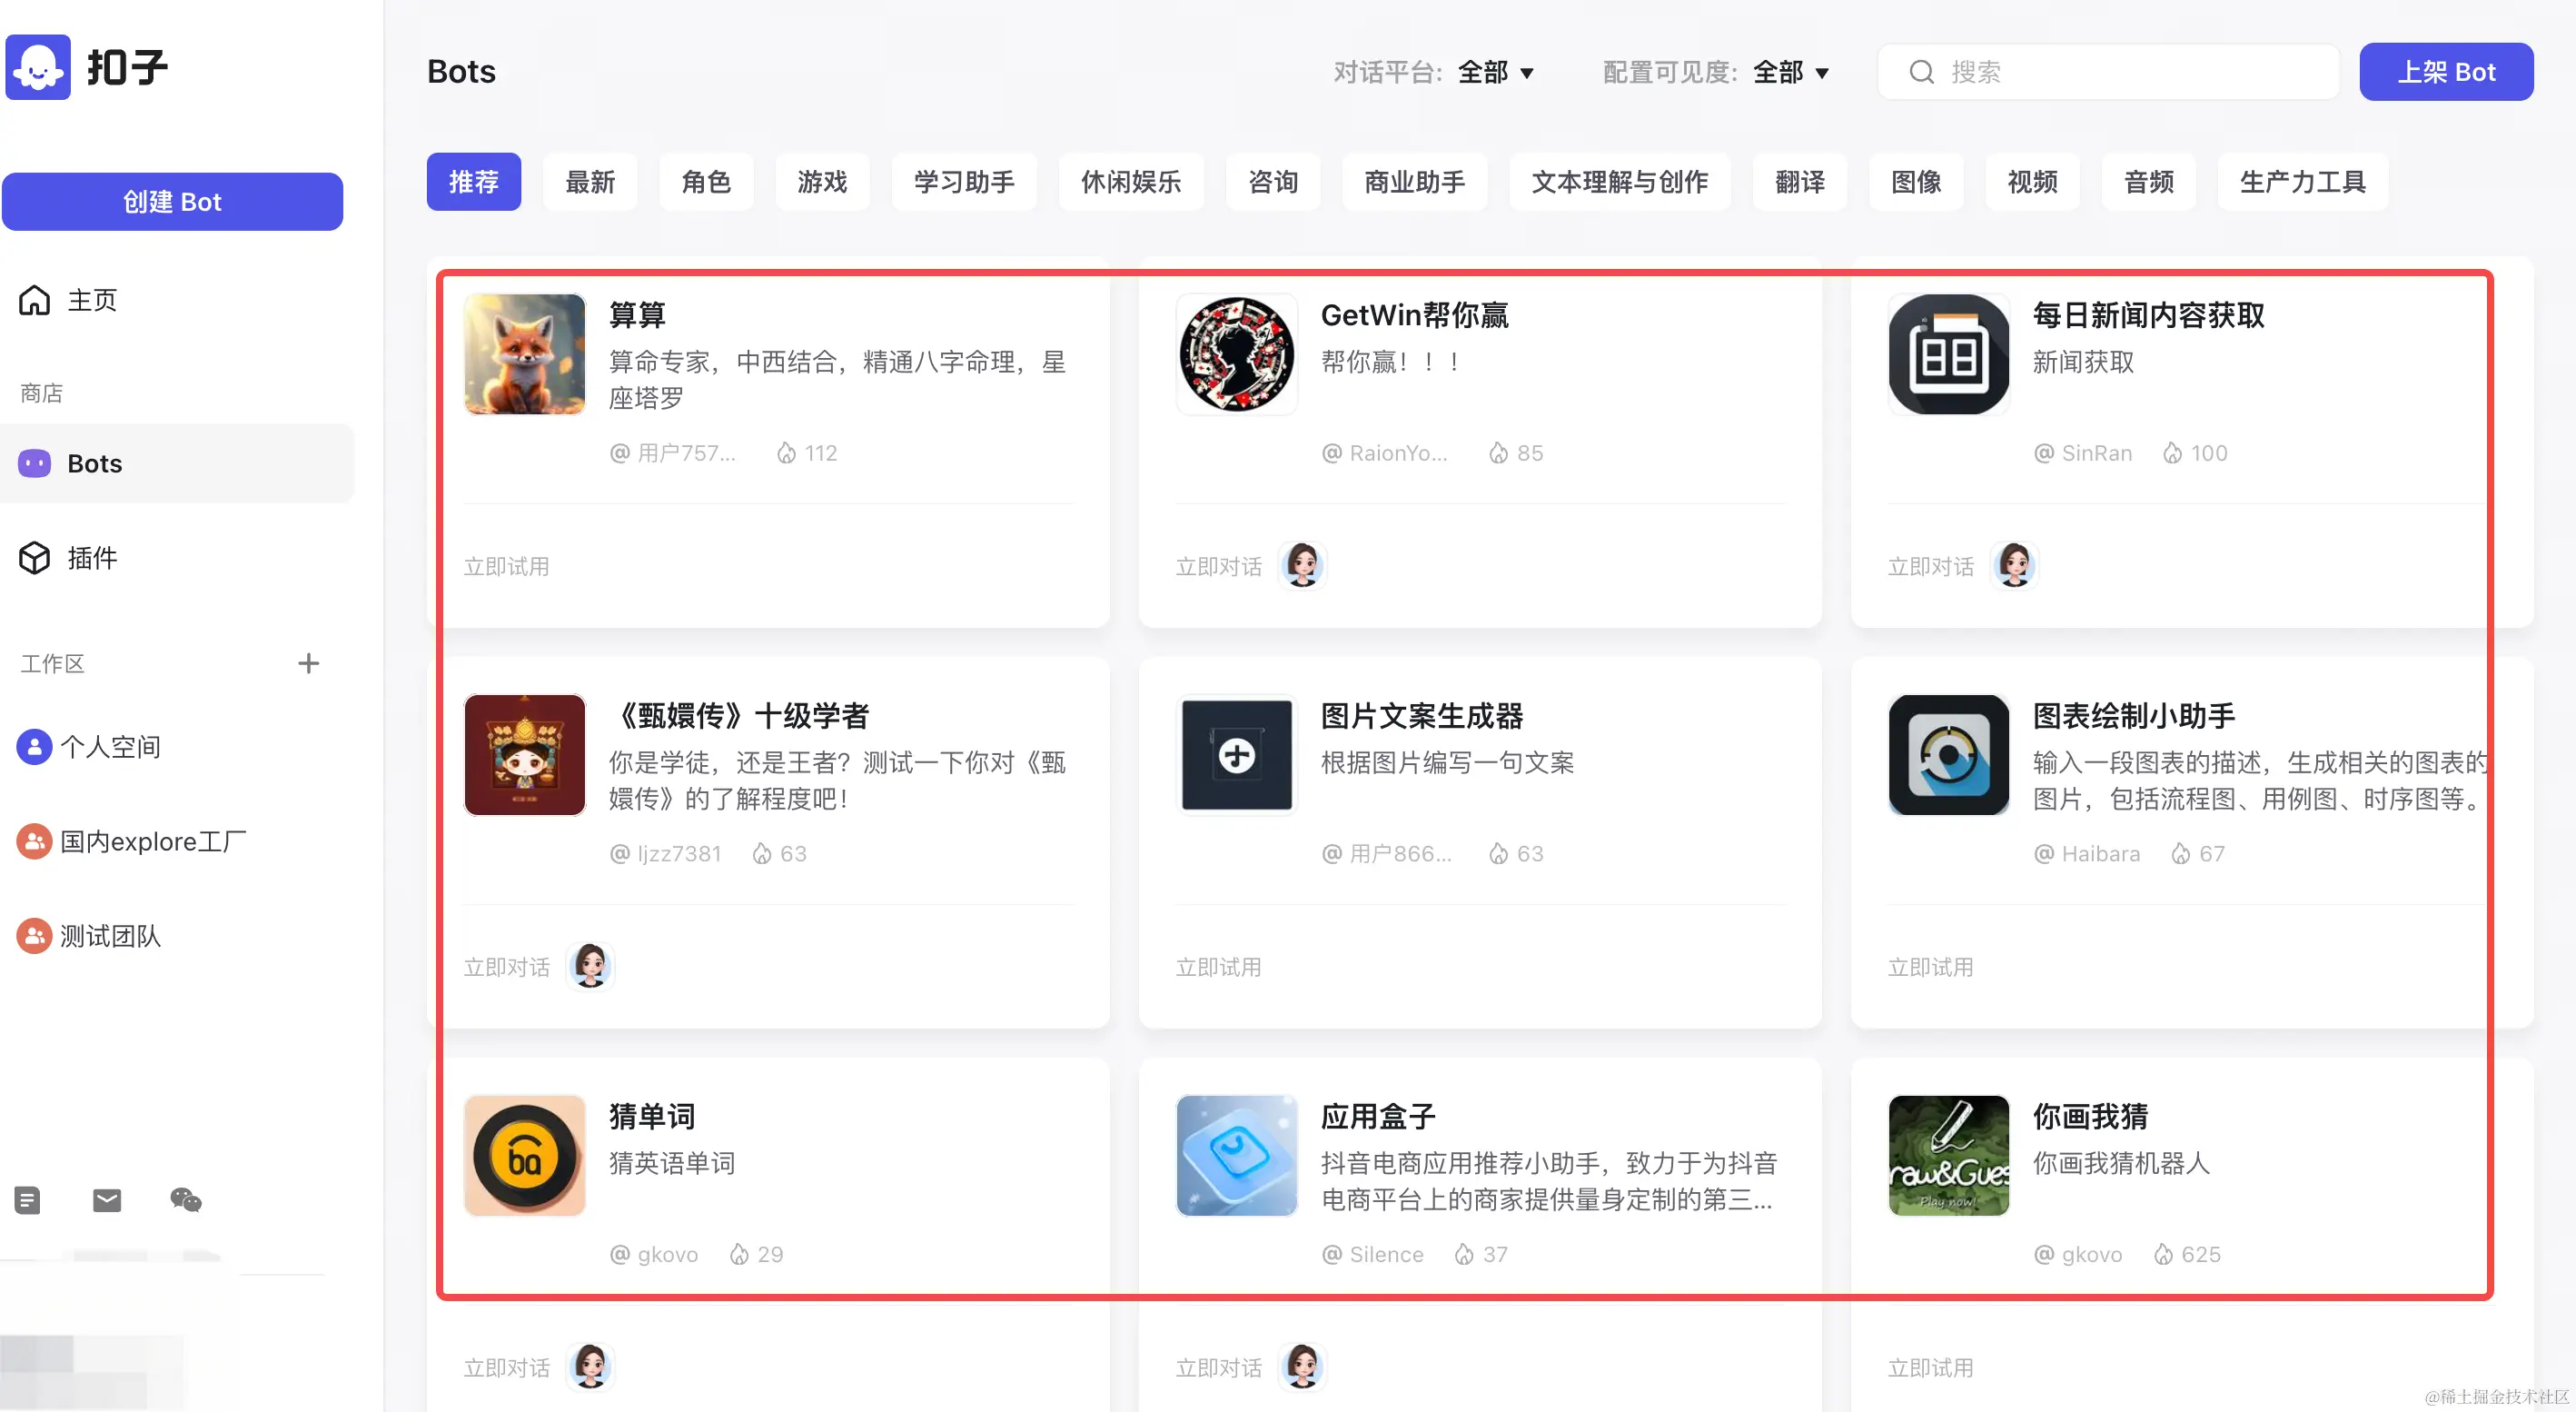Select 国内explore工厂 workspace

pos(152,842)
